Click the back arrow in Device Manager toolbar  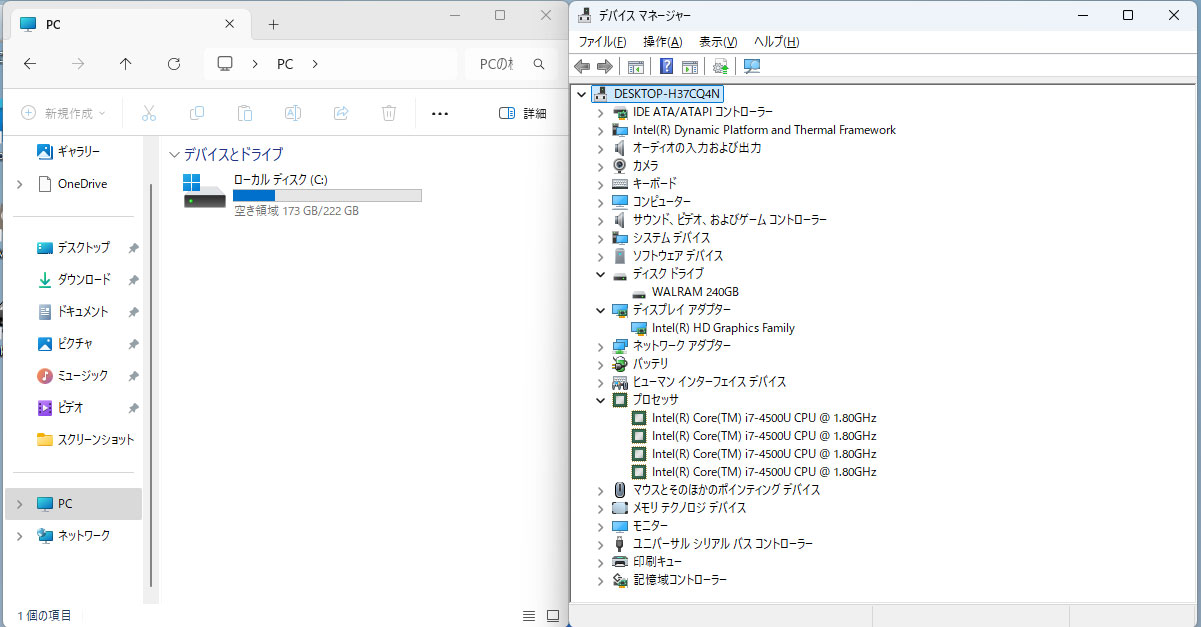pyautogui.click(x=582, y=66)
